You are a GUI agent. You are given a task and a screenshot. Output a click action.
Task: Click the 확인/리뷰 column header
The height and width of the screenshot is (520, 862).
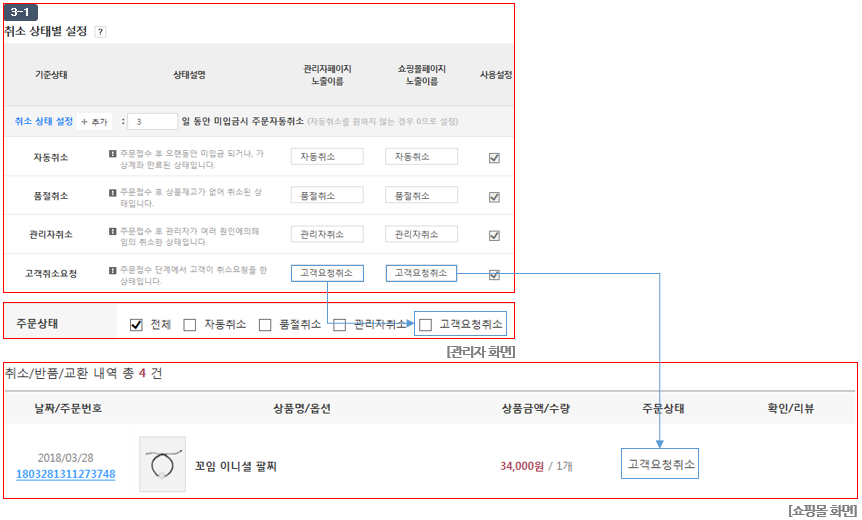click(x=791, y=408)
